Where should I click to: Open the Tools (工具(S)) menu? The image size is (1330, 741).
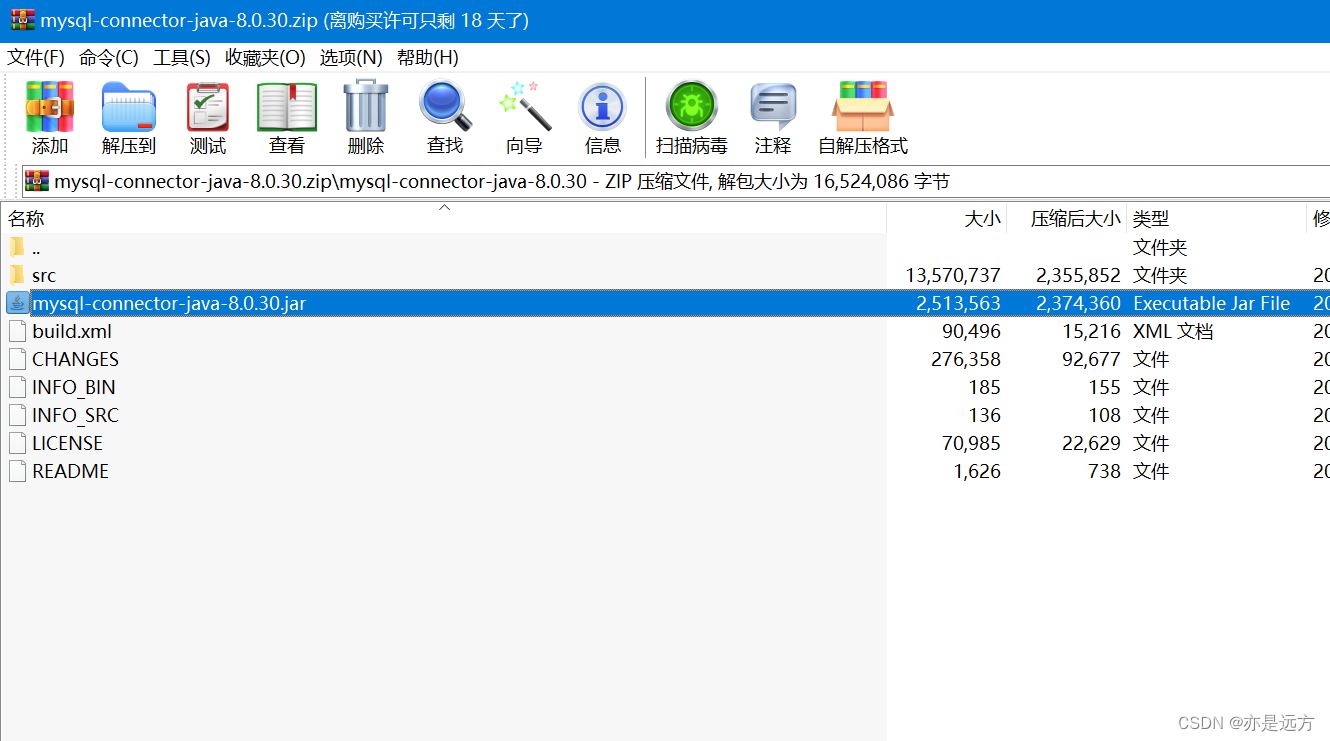(182, 58)
